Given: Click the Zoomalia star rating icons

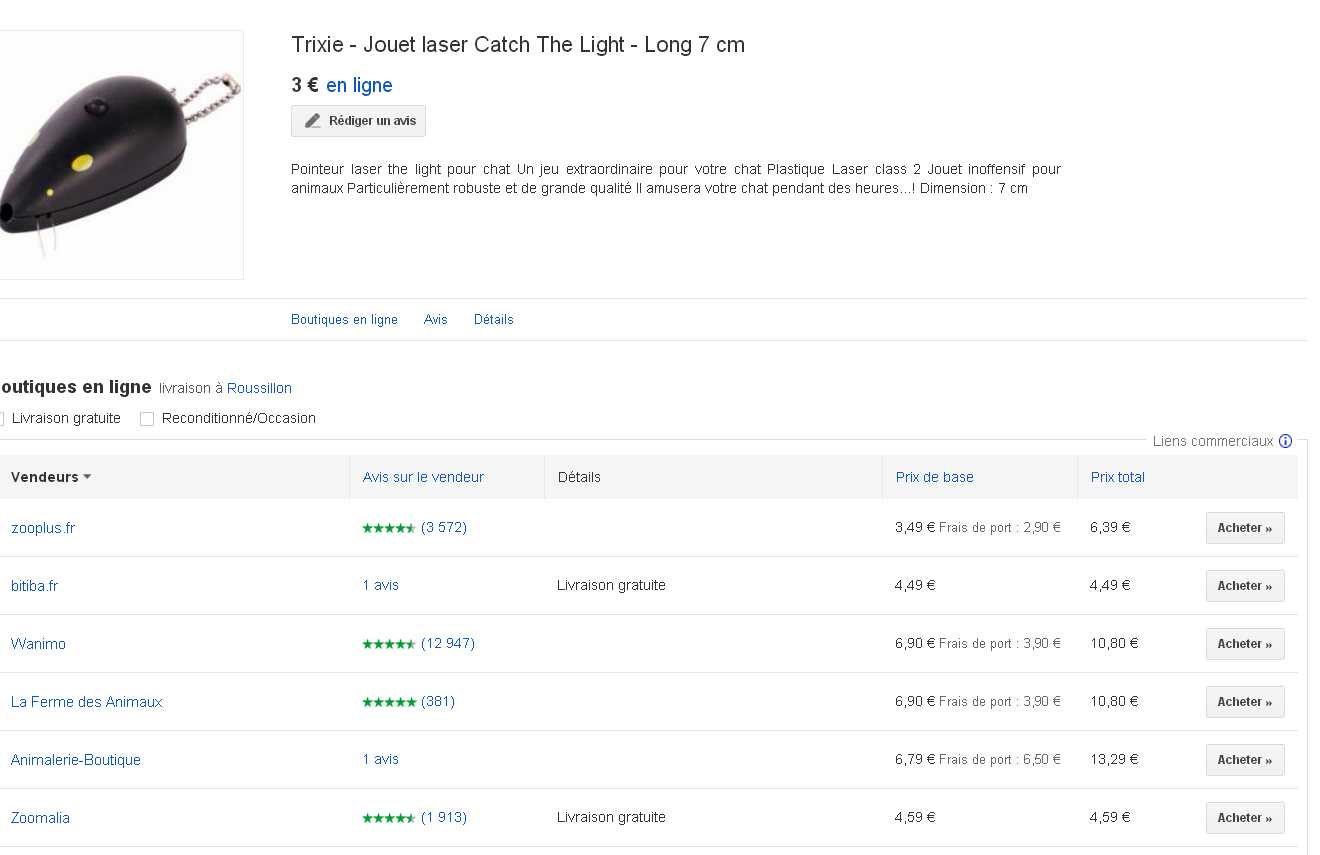Looking at the screenshot, I should (389, 818).
